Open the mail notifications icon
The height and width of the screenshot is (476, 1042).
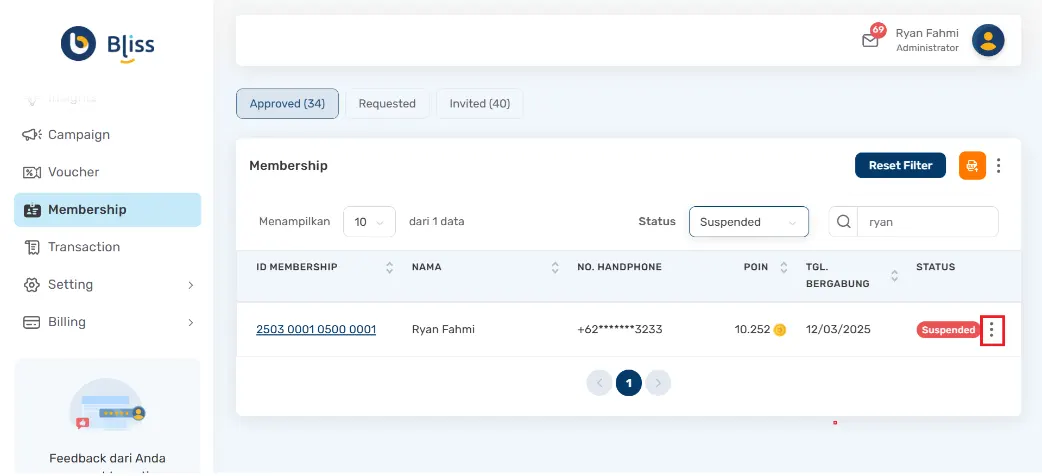[x=870, y=40]
